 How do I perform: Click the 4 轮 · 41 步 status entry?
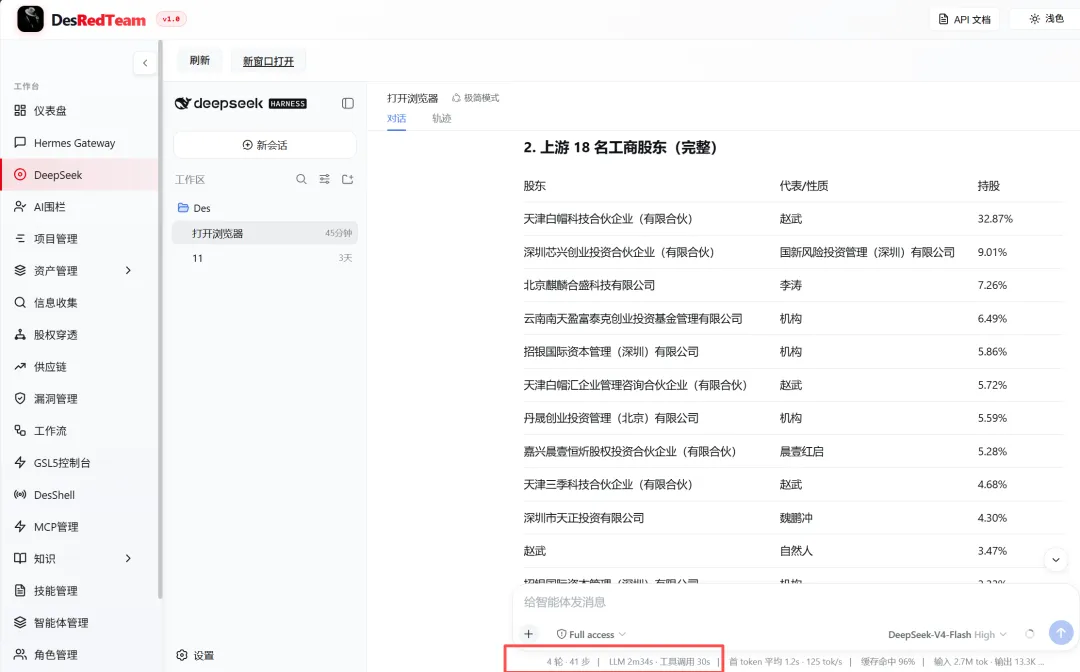click(568, 662)
